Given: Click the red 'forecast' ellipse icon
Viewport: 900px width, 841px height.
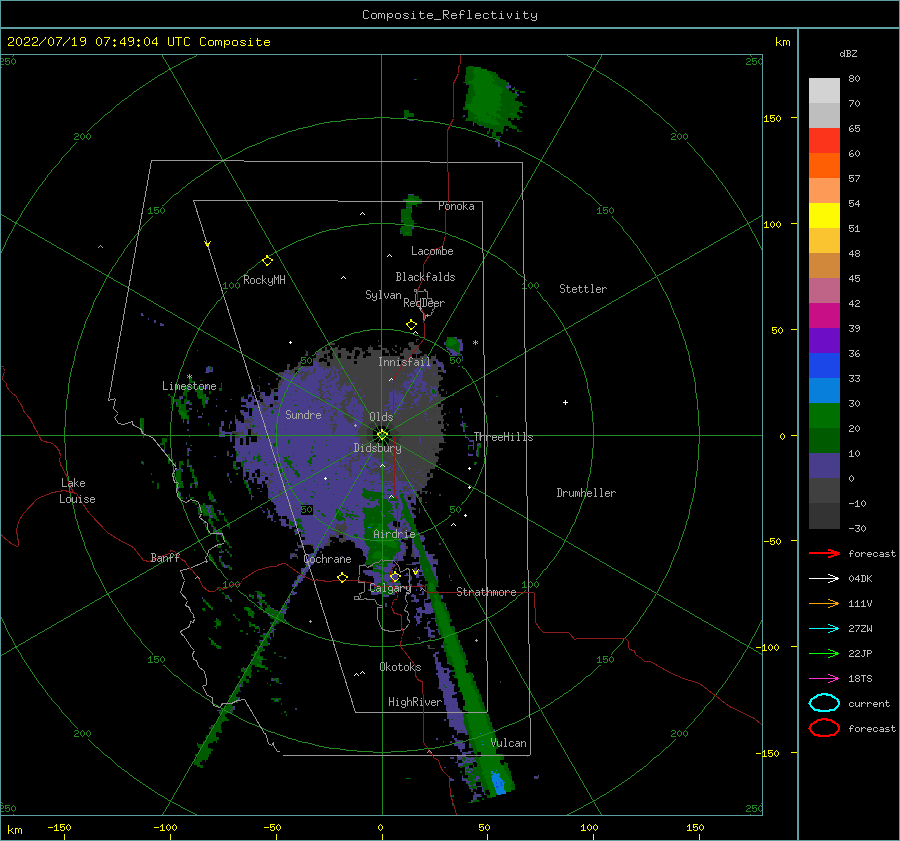Looking at the screenshot, I should tap(824, 728).
